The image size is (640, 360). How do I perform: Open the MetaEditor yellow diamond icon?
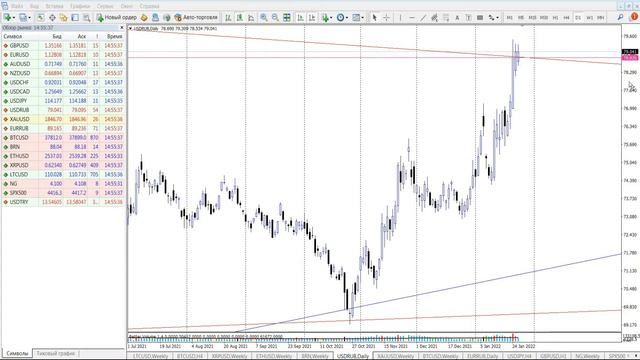click(x=144, y=18)
